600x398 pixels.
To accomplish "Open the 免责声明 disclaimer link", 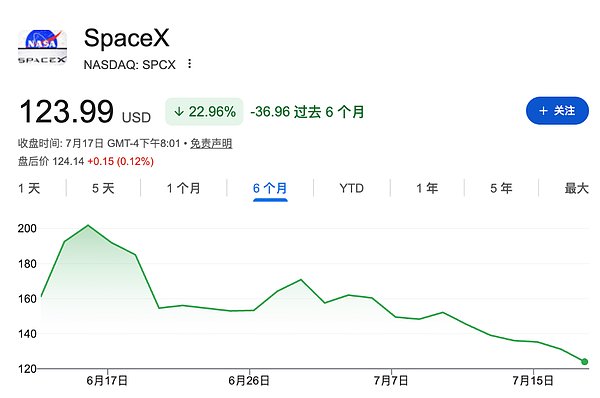I will [x=211, y=144].
